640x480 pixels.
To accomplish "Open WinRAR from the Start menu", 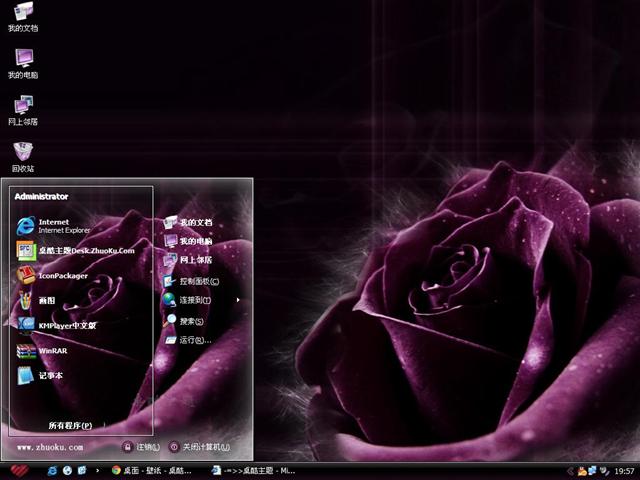I will coord(42,351).
